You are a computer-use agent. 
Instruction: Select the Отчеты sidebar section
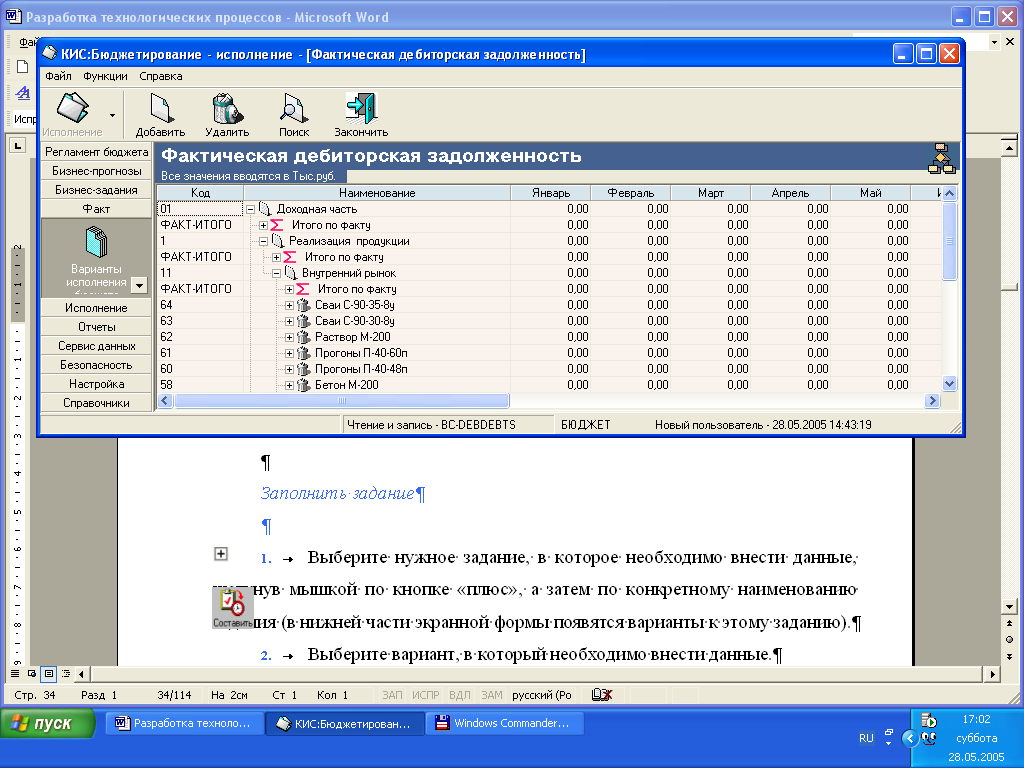click(96, 327)
